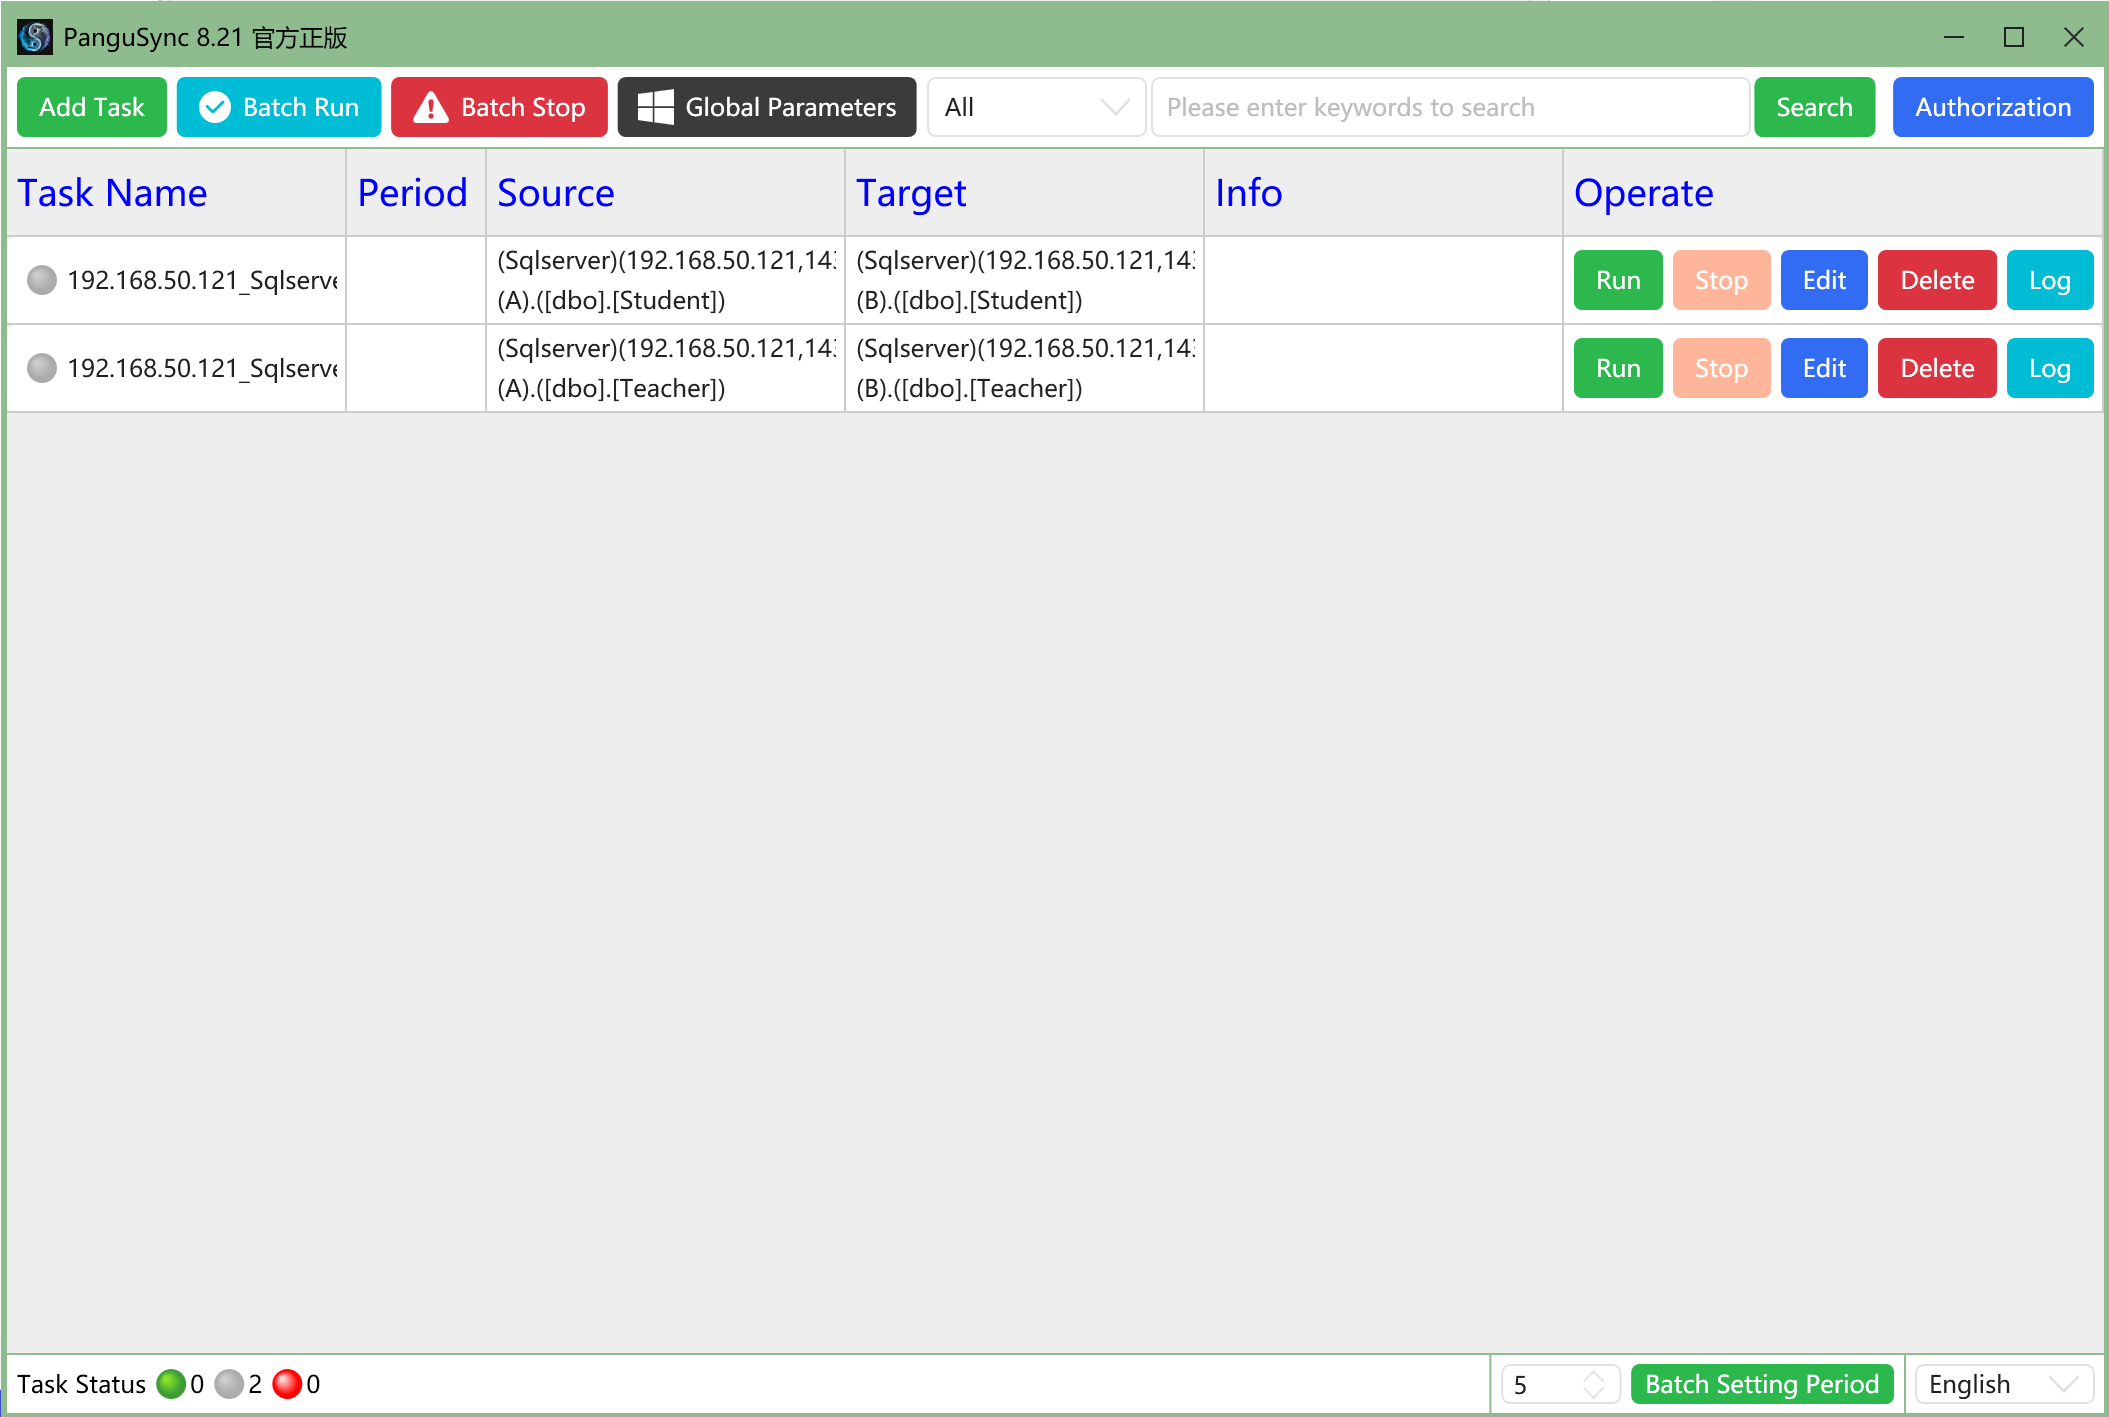Click the green running status indicator

(x=171, y=1384)
